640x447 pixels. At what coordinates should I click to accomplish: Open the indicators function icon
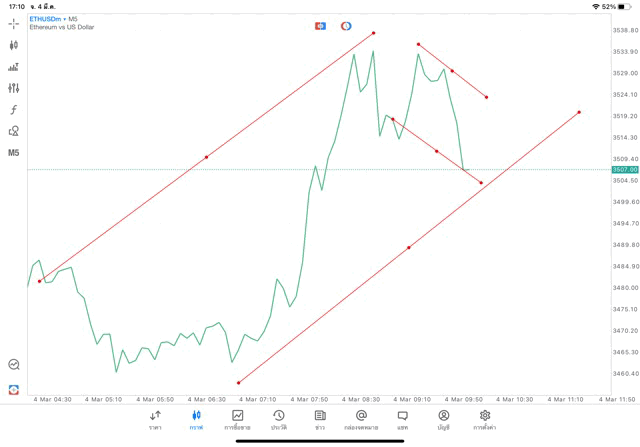tap(13, 109)
